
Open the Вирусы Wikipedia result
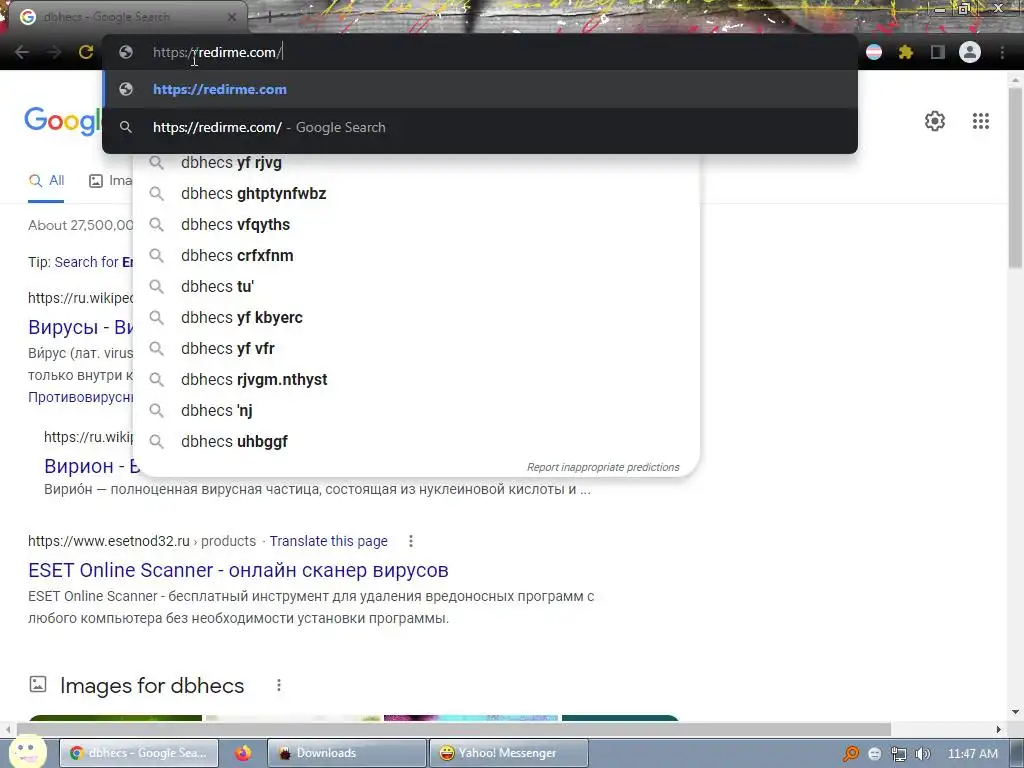click(x=80, y=327)
